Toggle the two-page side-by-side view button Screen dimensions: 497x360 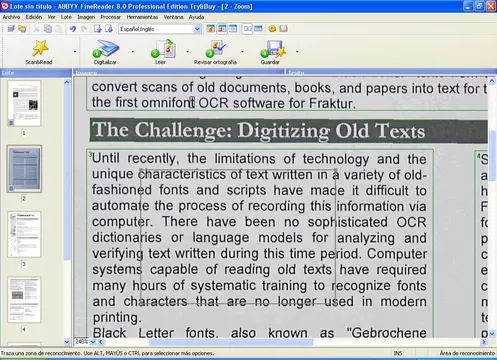[x=247, y=29]
